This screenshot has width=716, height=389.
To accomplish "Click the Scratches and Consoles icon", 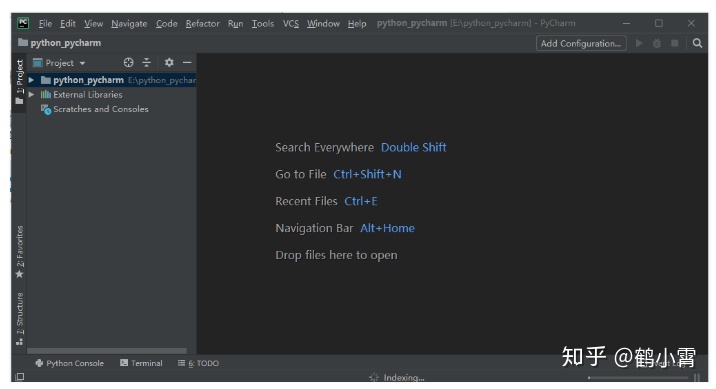I will 46,109.
